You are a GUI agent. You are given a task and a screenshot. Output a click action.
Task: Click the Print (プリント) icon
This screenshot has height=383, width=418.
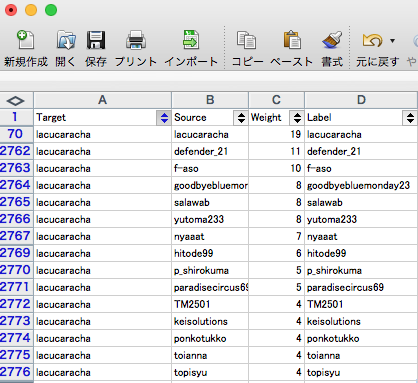[136, 40]
